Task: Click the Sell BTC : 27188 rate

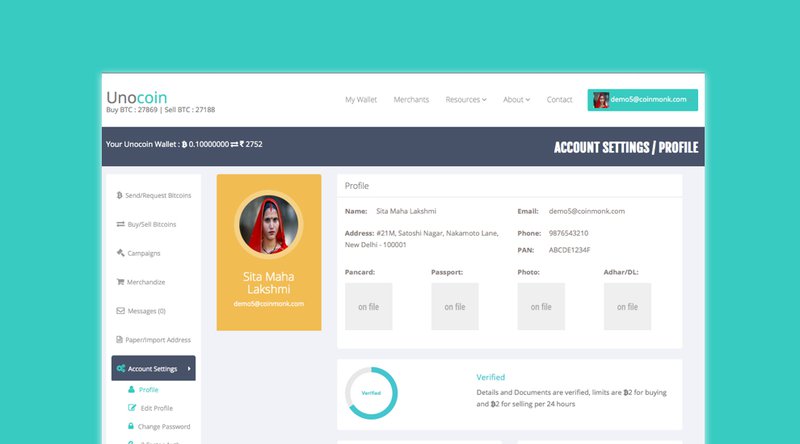Action: tap(190, 110)
